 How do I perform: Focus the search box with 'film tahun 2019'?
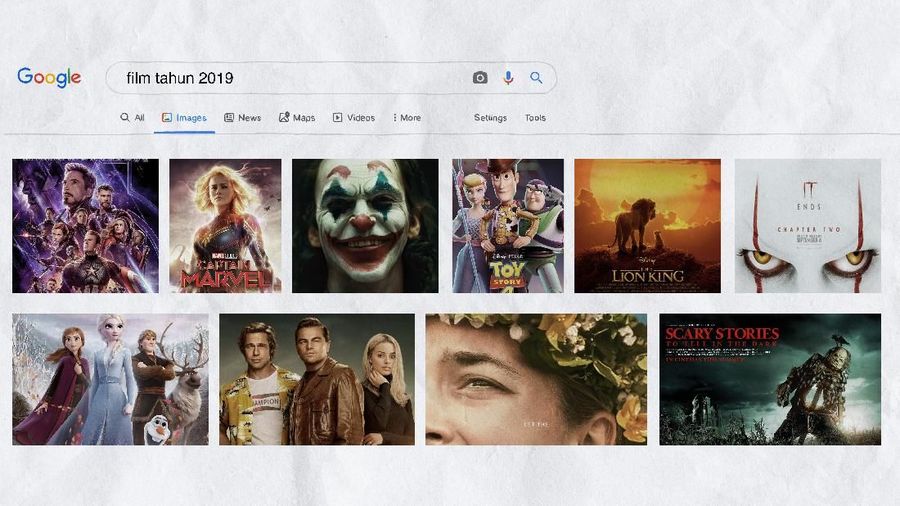point(331,77)
